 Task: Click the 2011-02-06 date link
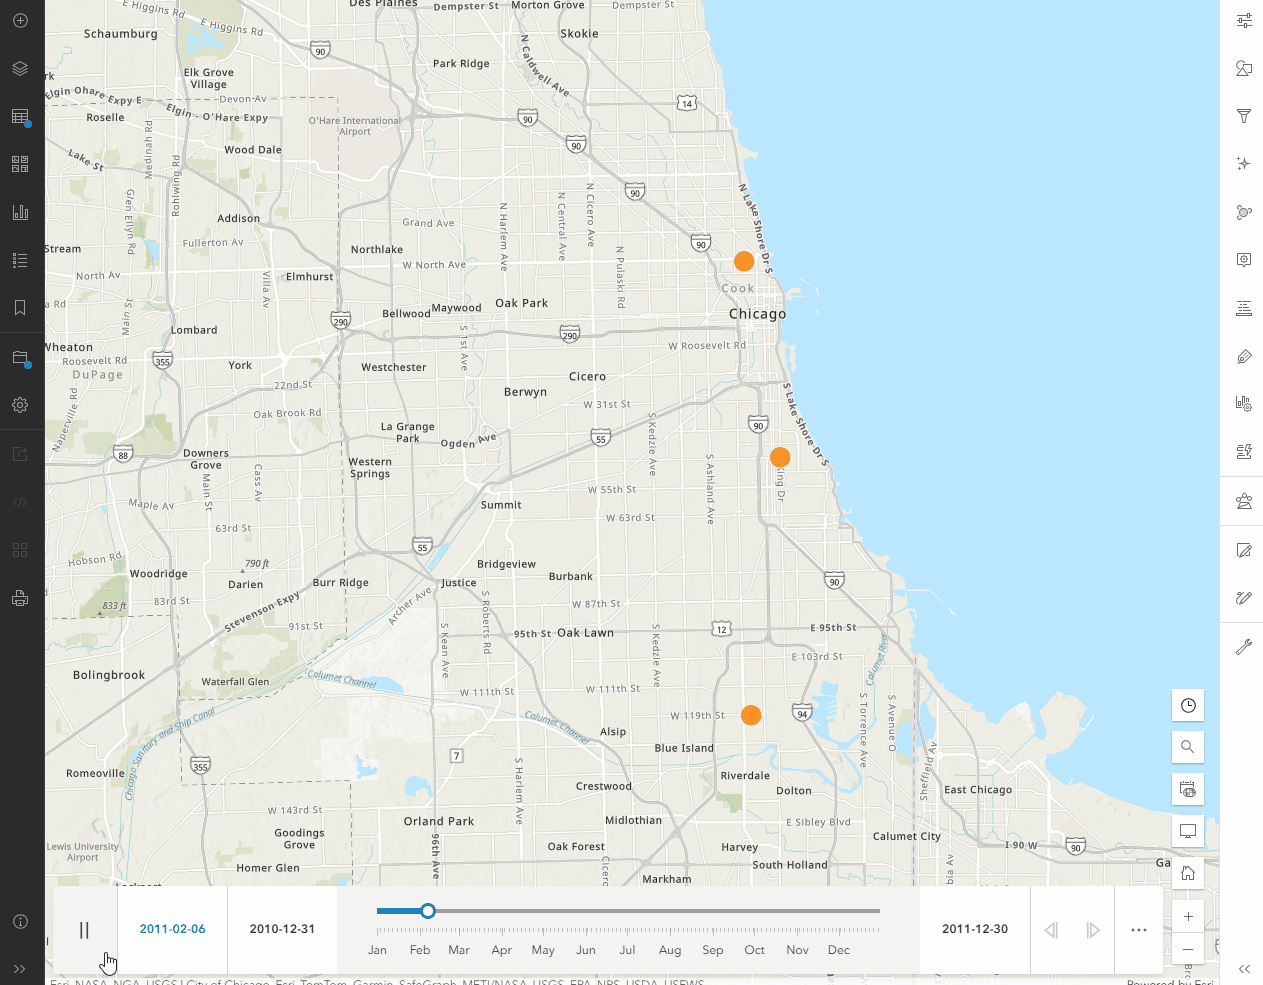click(x=172, y=929)
